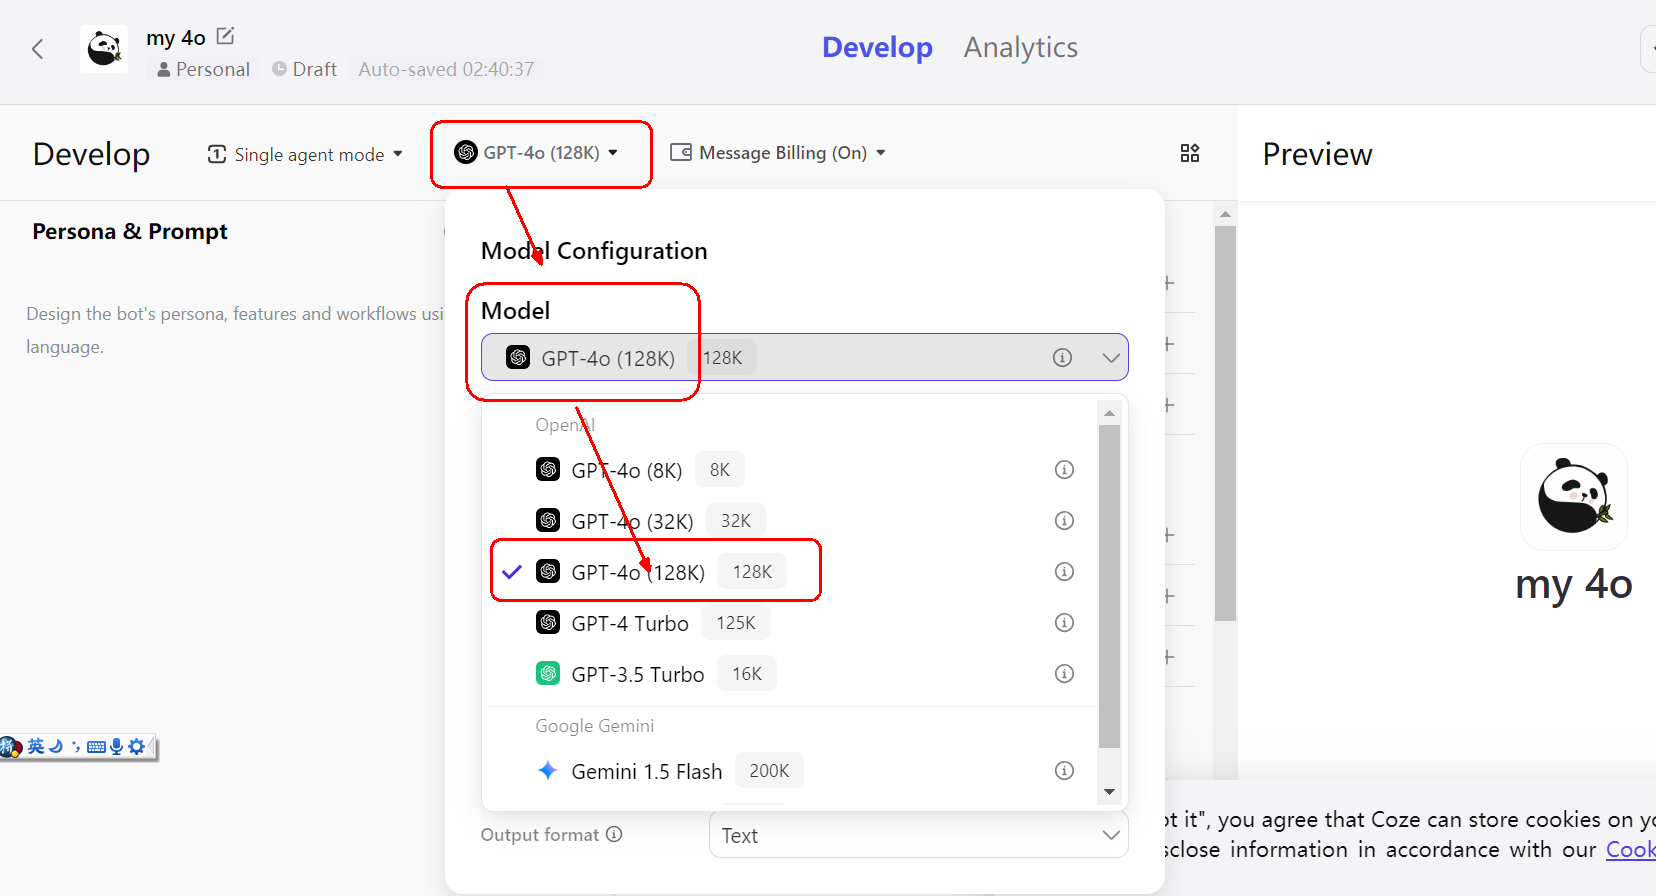Switch to the Analytics tab
Image resolution: width=1656 pixels, height=896 pixels.
coord(1020,47)
